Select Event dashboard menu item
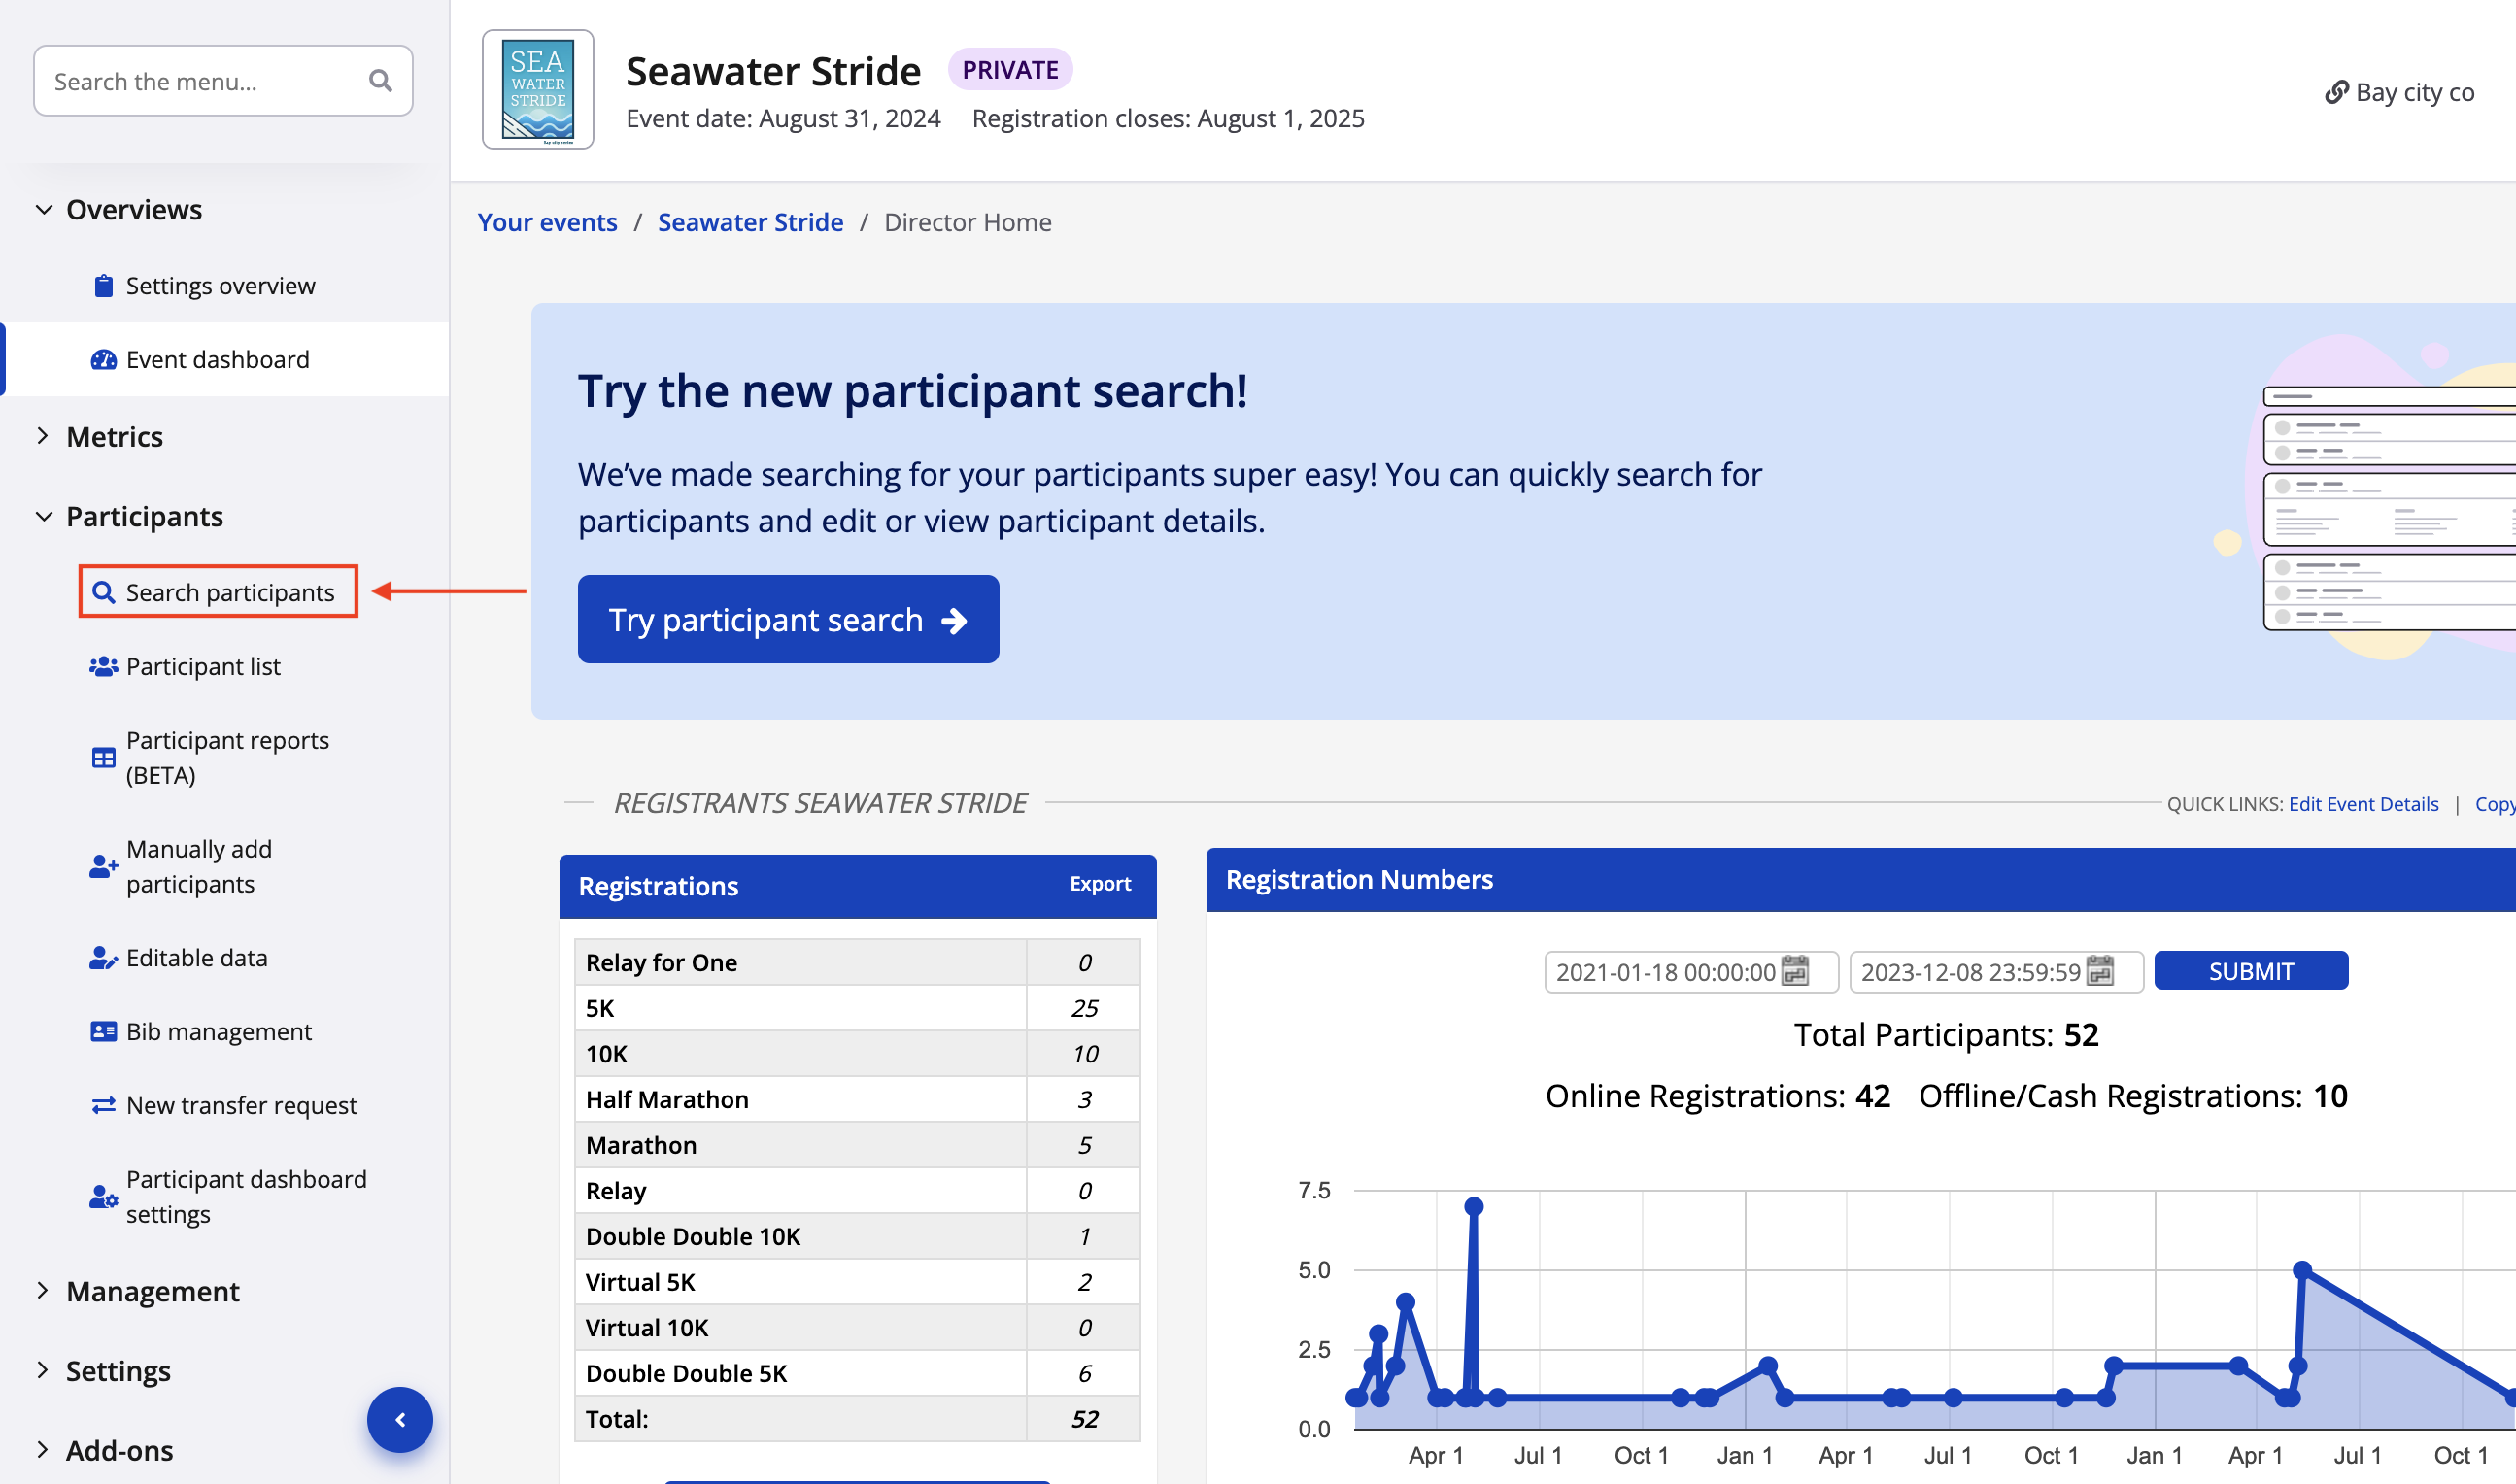Viewport: 2516px width, 1484px height. [x=217, y=359]
